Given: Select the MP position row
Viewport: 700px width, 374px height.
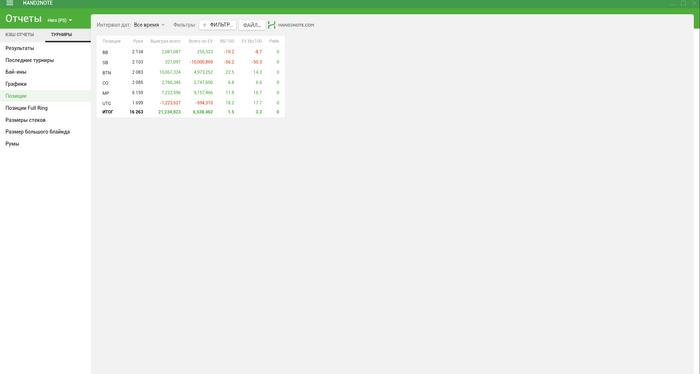Looking at the screenshot, I should [191, 93].
